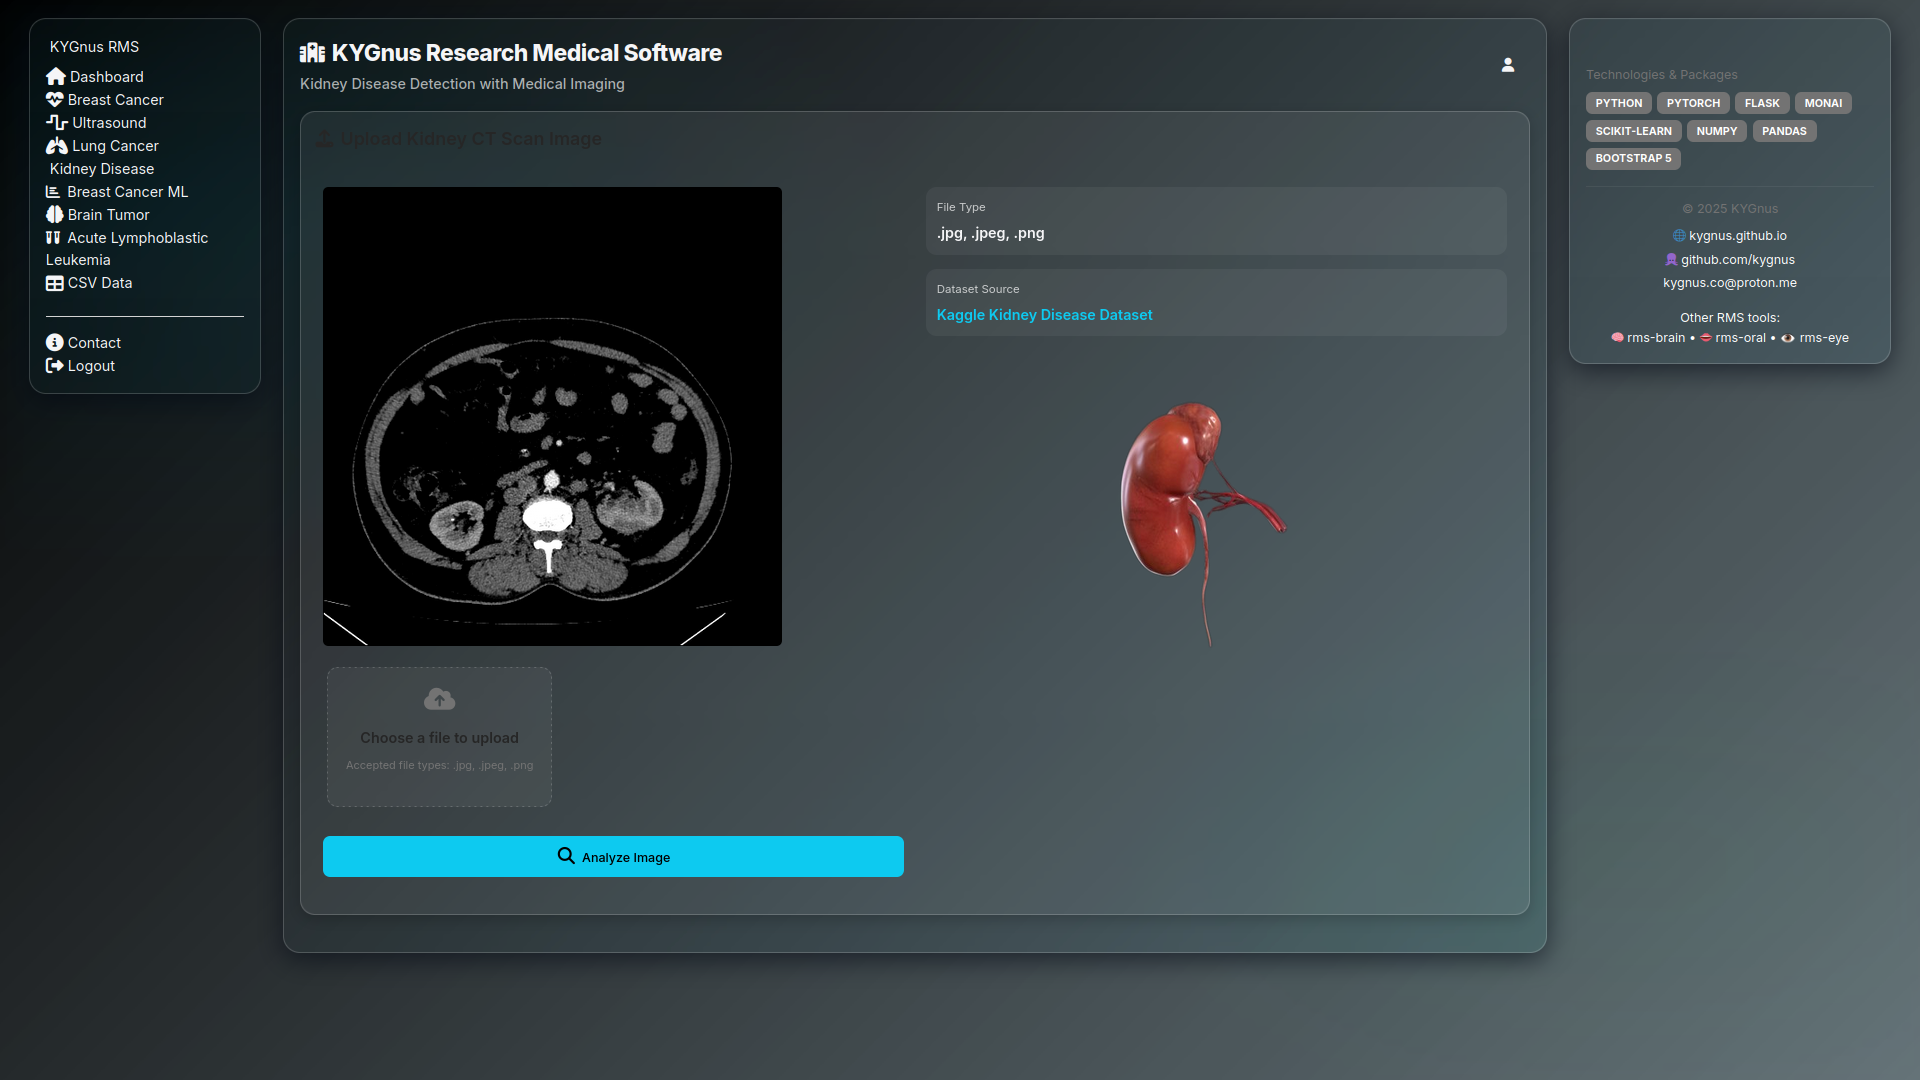Open Lung Cancer using the lungs icon
The width and height of the screenshot is (1920, 1080).
coord(55,145)
